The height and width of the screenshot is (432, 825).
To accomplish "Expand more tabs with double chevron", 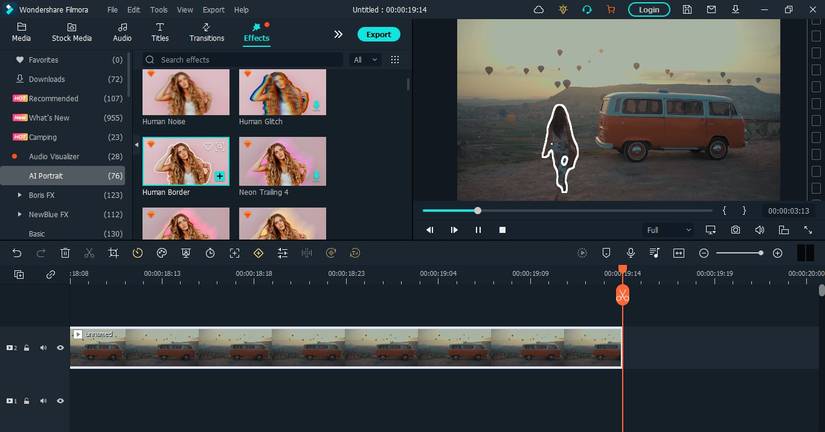I will coord(338,34).
